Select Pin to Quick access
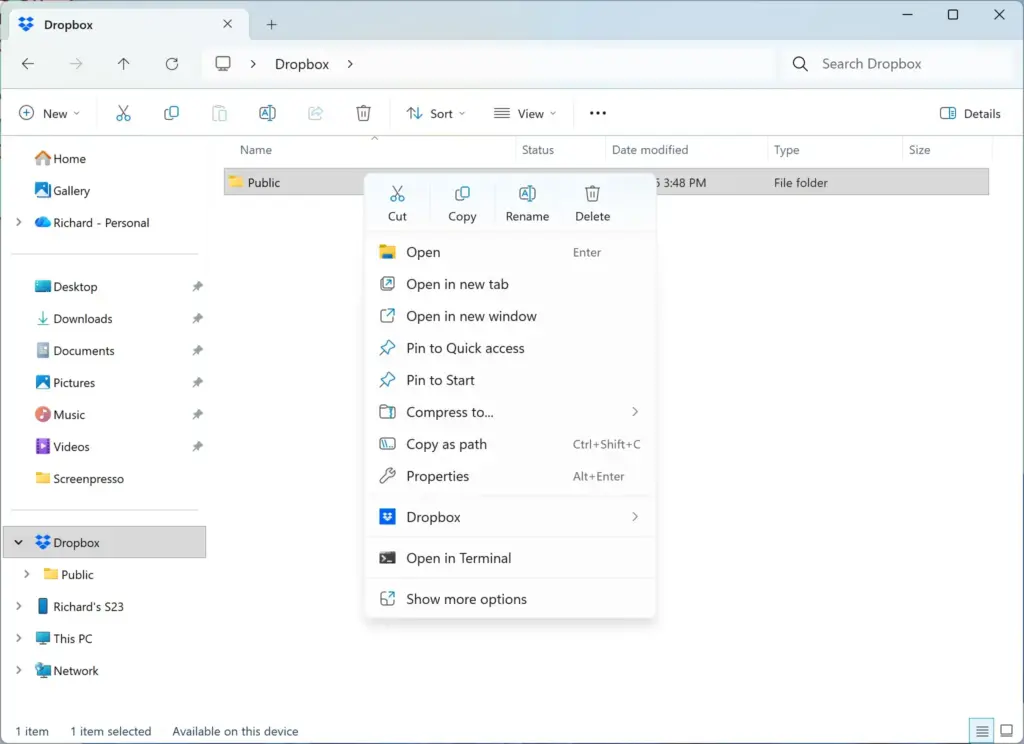 [x=510, y=348]
